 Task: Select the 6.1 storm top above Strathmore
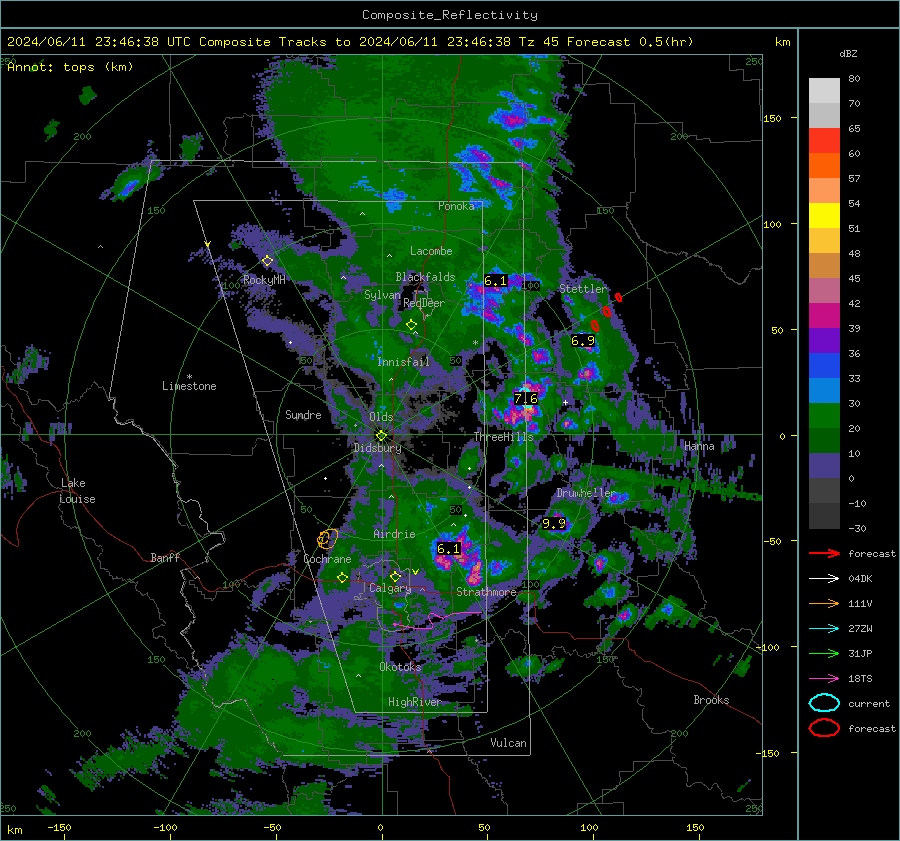coord(448,549)
